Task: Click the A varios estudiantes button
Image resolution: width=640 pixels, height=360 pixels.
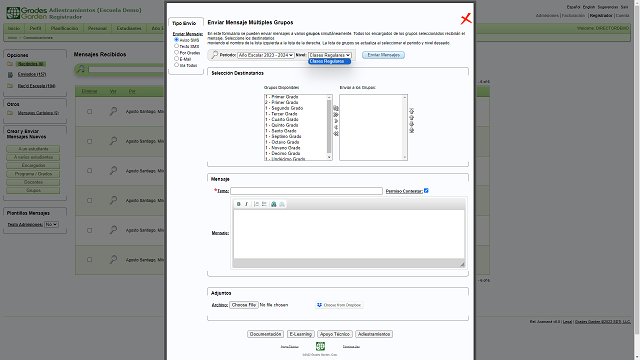Action: click(x=33, y=157)
